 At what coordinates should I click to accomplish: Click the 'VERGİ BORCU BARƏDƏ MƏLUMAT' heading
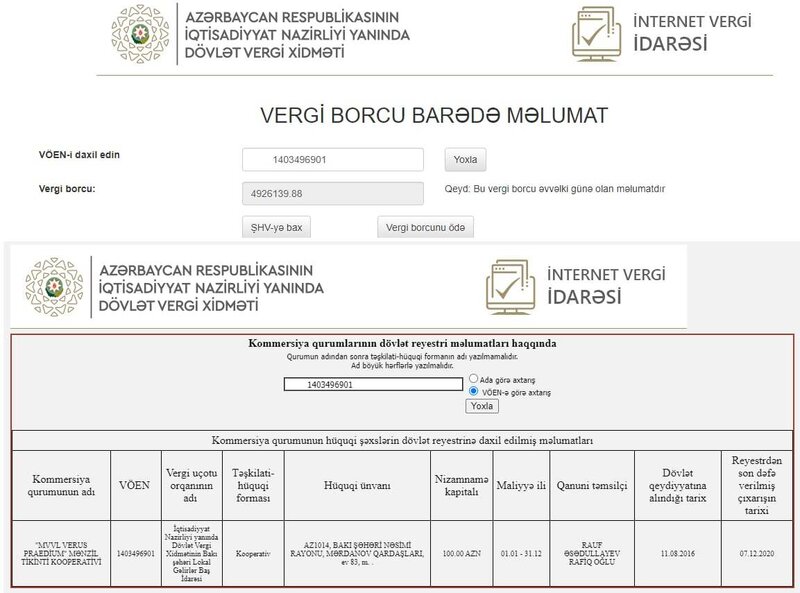[x=400, y=113]
